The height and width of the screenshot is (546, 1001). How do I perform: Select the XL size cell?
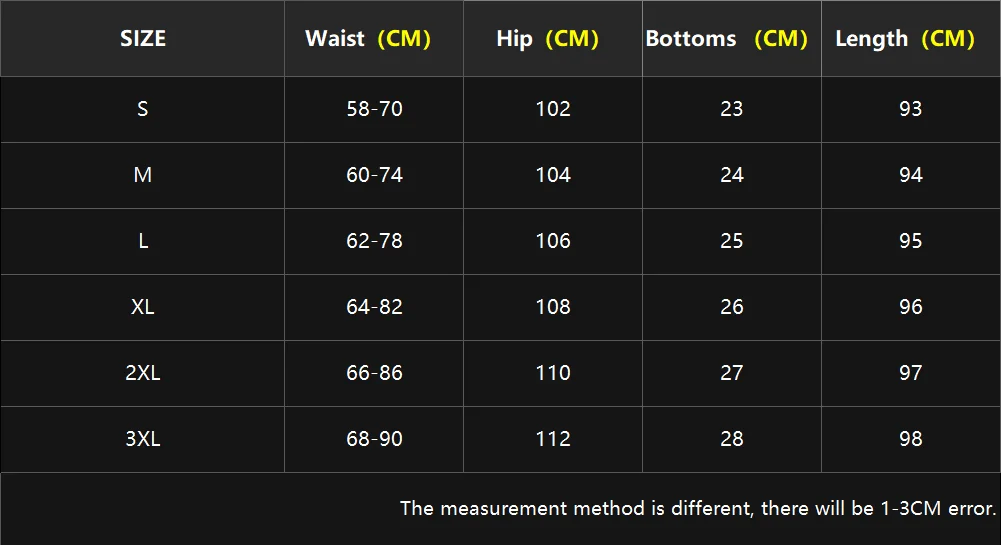[143, 307]
